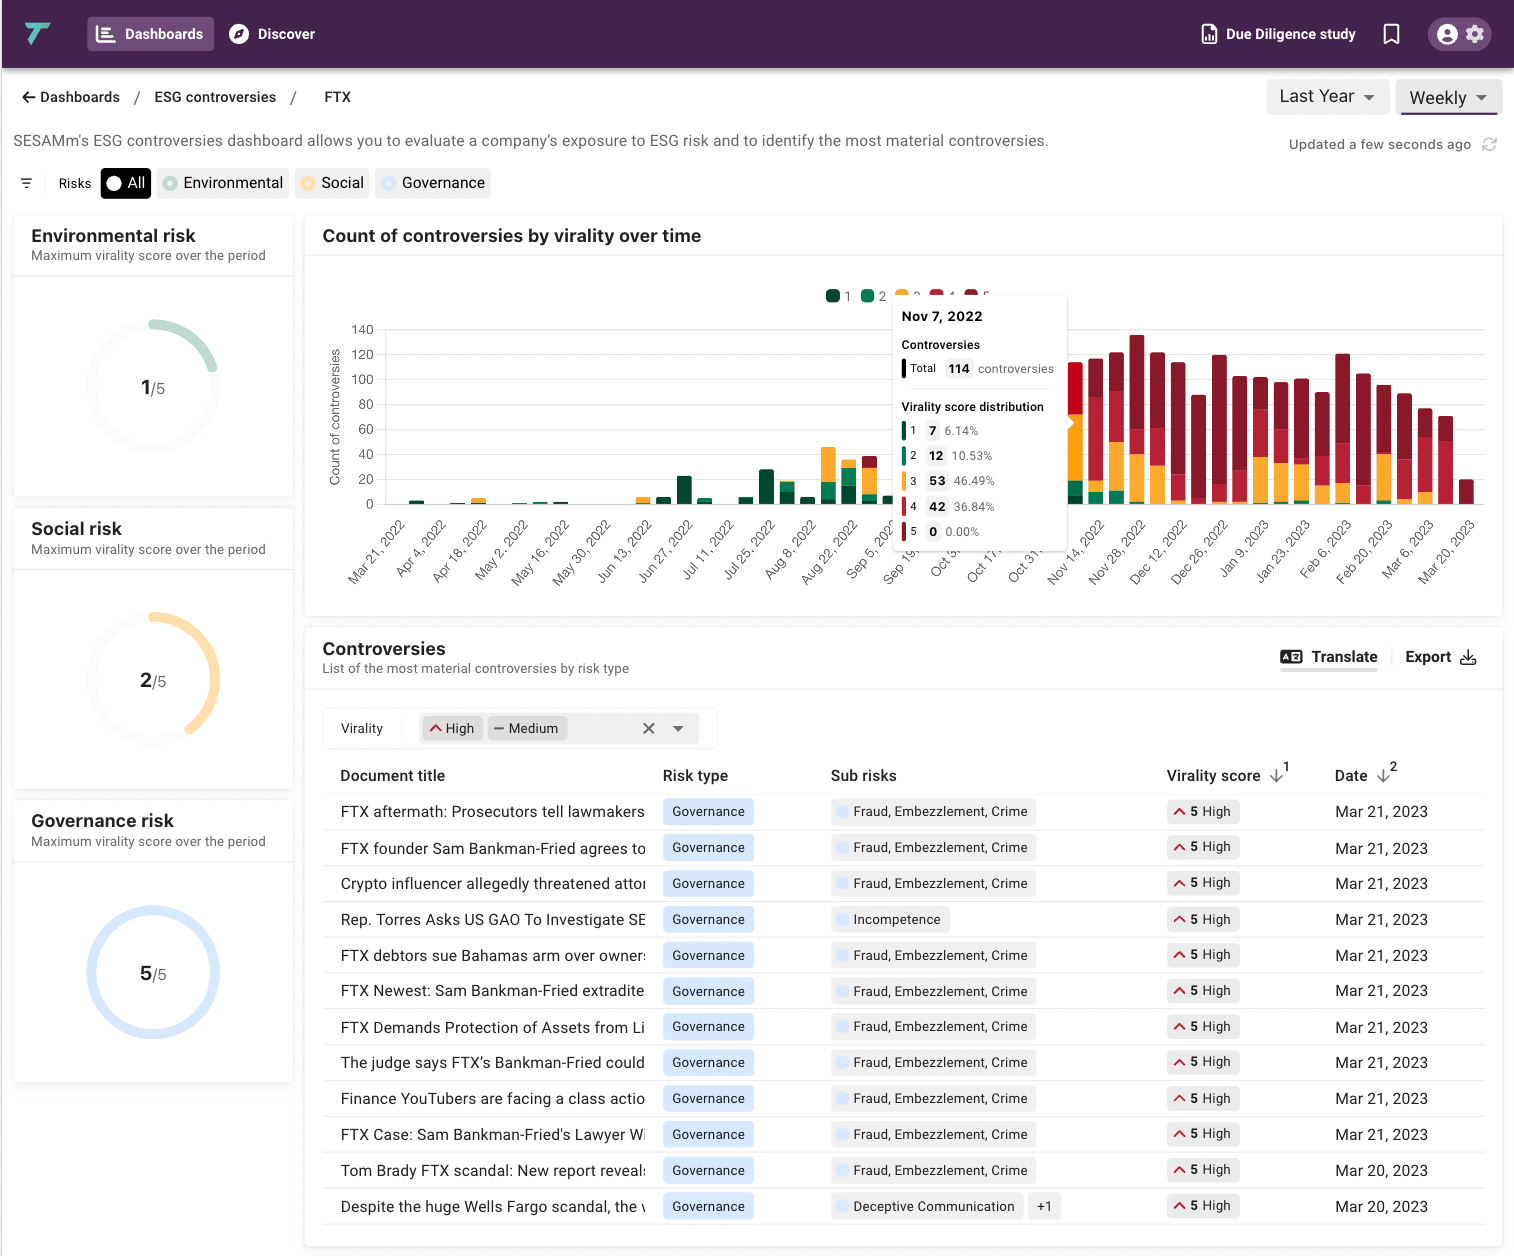The width and height of the screenshot is (1514, 1256).
Task: Open the Discover tab
Action: click(x=272, y=34)
